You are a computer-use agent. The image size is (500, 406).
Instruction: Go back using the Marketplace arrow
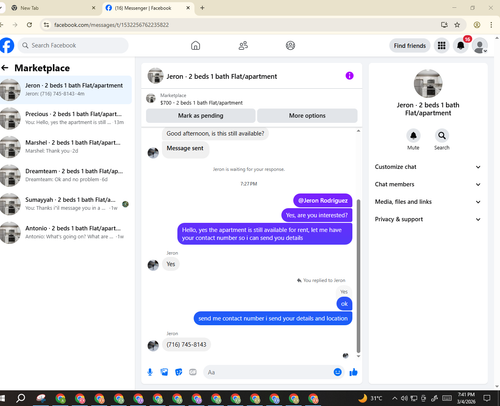[5, 68]
